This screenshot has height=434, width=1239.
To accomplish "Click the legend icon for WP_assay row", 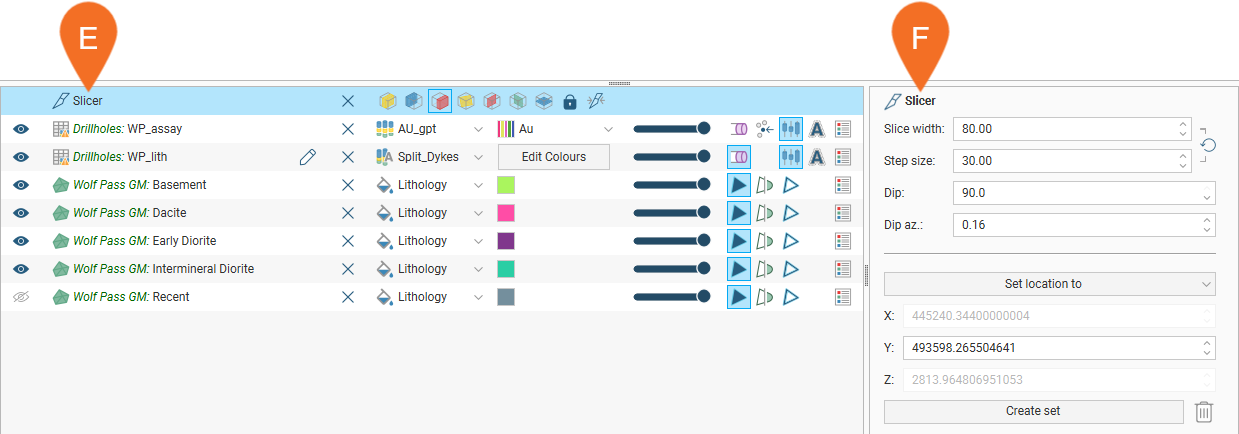I will coord(842,129).
